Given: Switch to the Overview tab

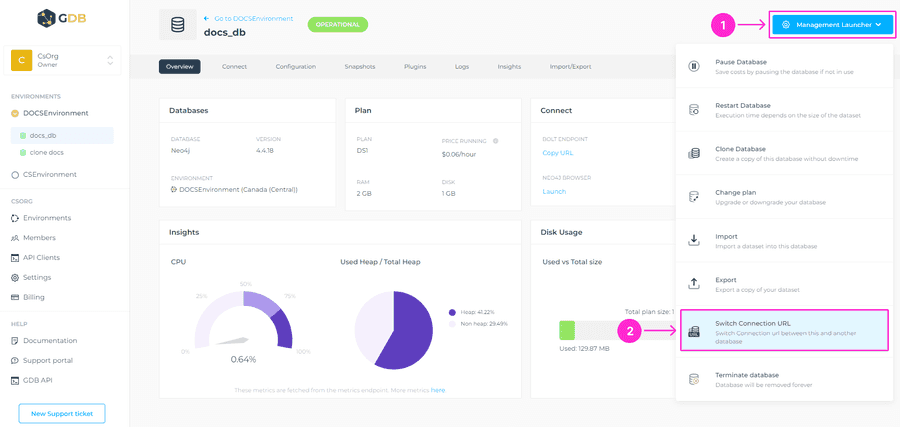Looking at the screenshot, I should [180, 67].
